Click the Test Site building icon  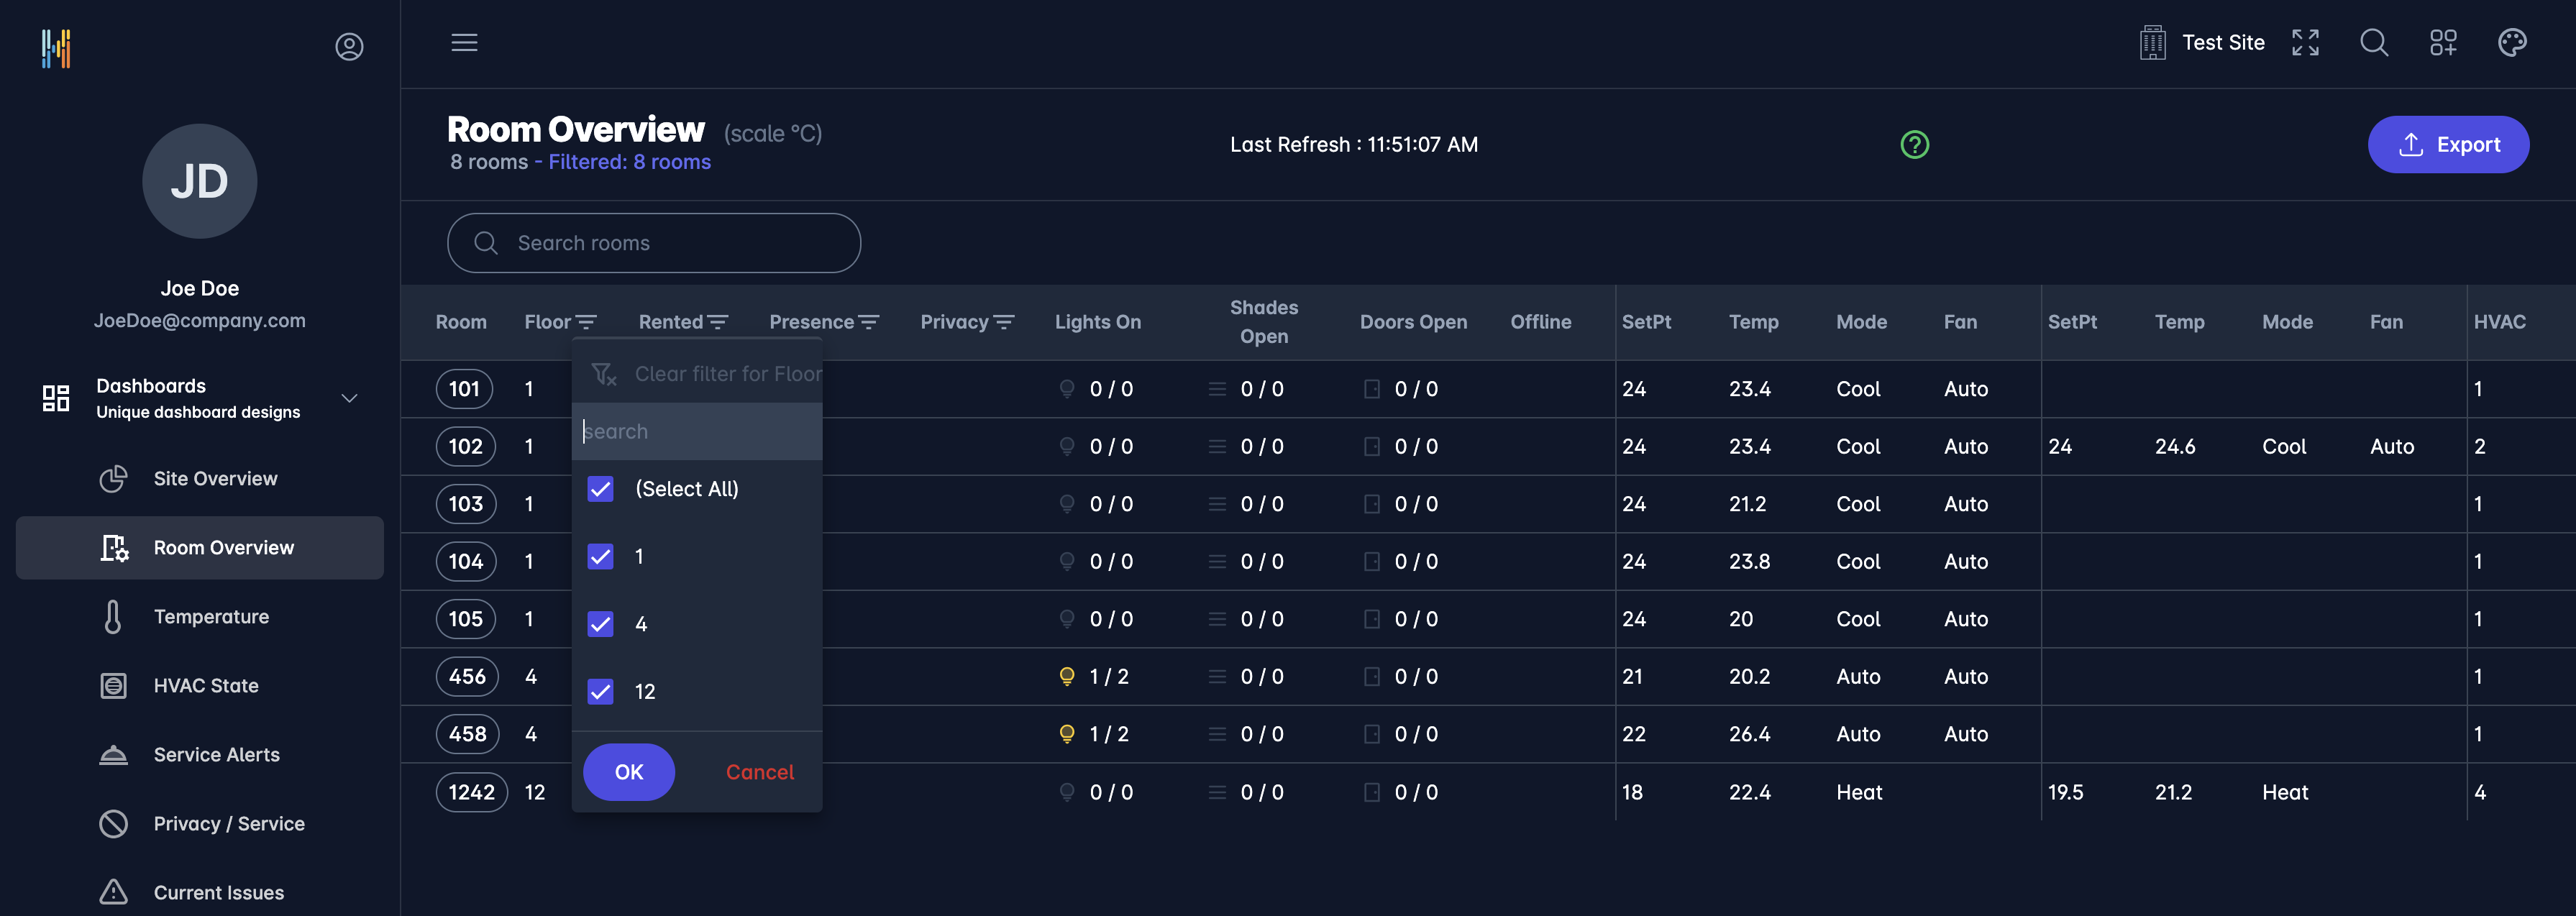[x=2152, y=43]
